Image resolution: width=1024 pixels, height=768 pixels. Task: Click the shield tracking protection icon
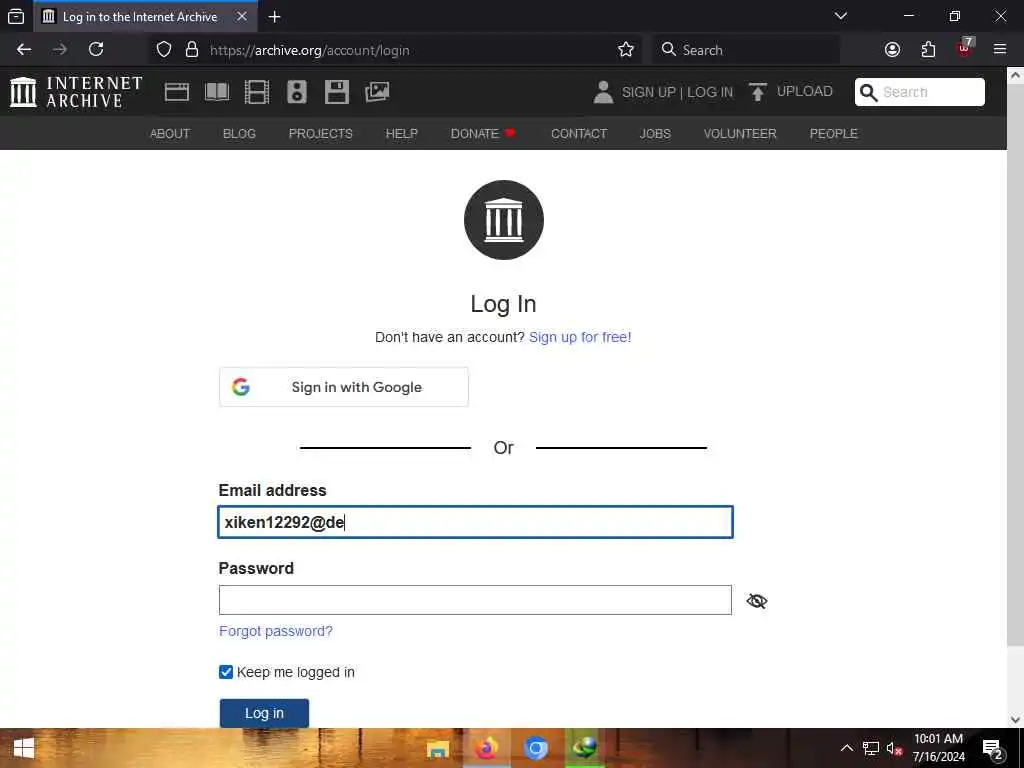point(164,50)
